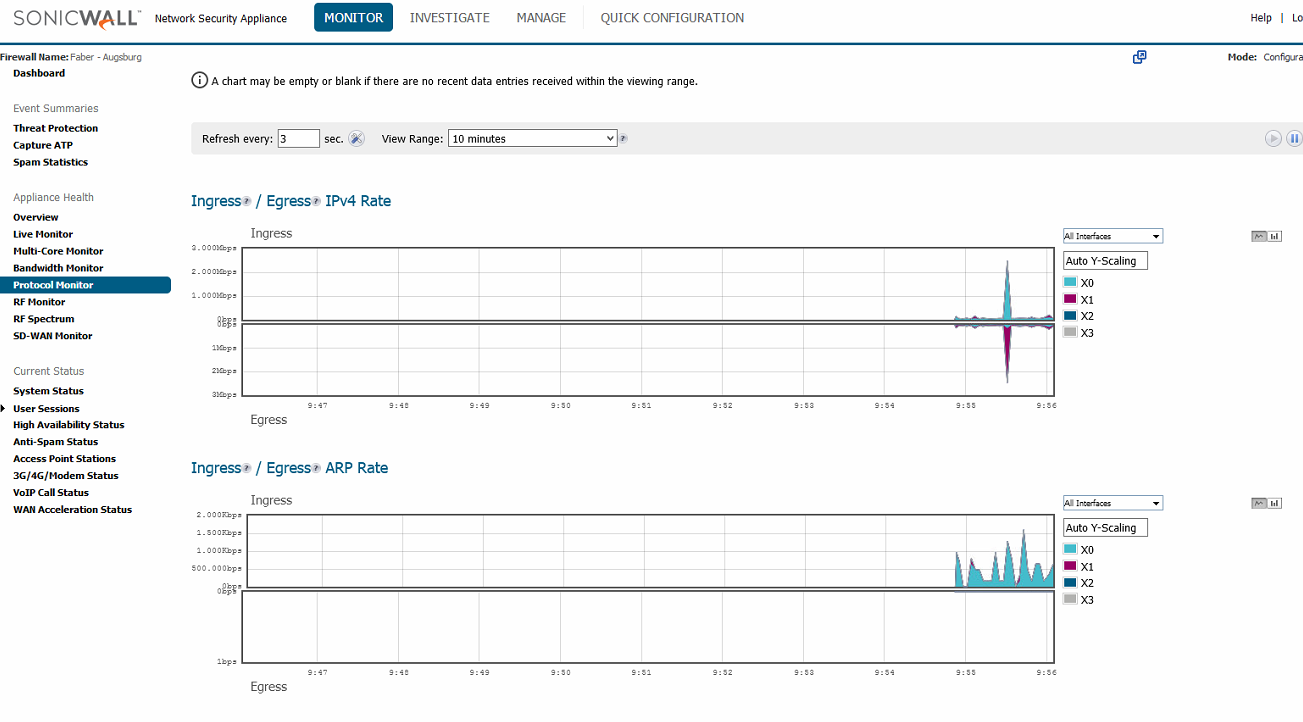Image resolution: width=1303 pixels, height=722 pixels.
Task: Switch ARP Rate chart to bar view
Action: click(1275, 504)
